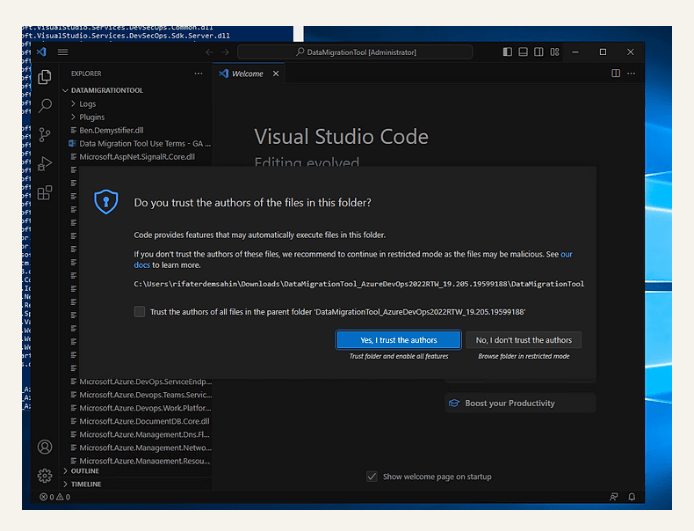This screenshot has height=531, width=694.
Task: Open Data Migration Tool Use Terms file
Action: (x=137, y=143)
